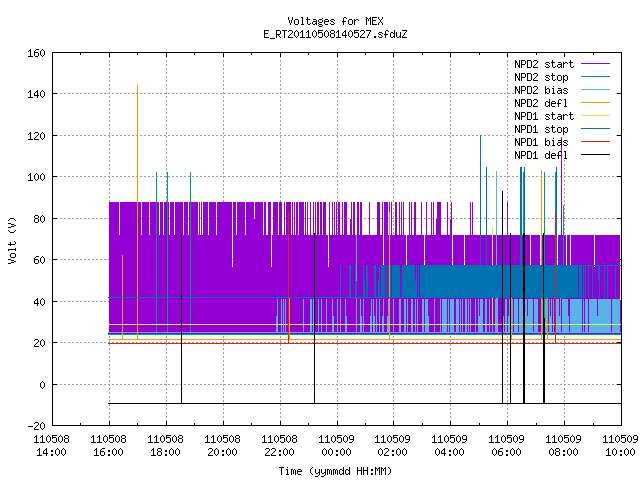Click the black NPD1 defl baseline below zero
The image size is (640, 480).
pos(364,404)
